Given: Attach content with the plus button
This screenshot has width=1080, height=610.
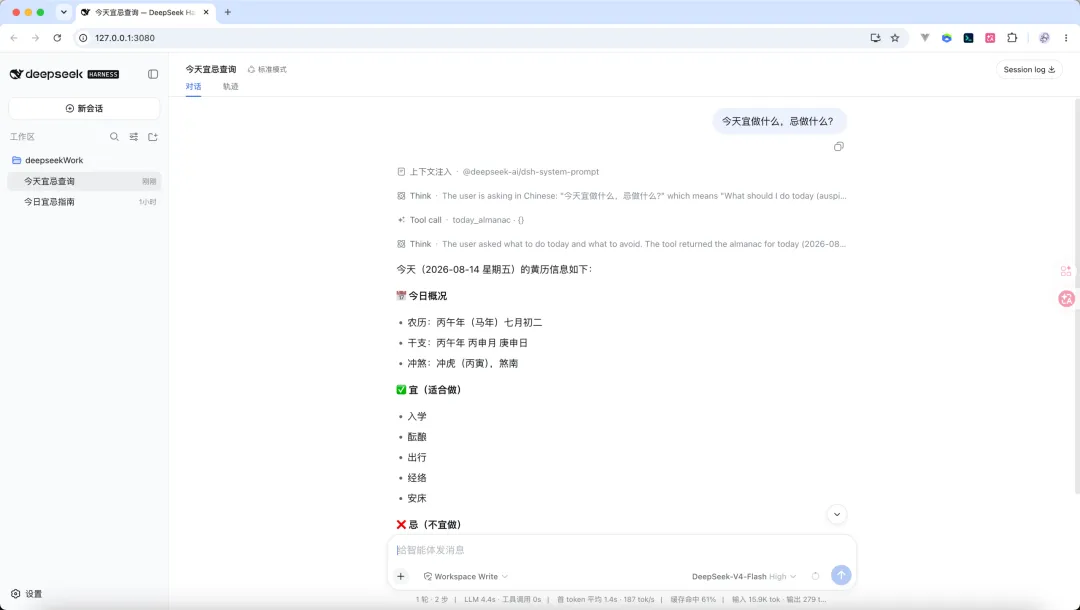Looking at the screenshot, I should click(x=401, y=576).
